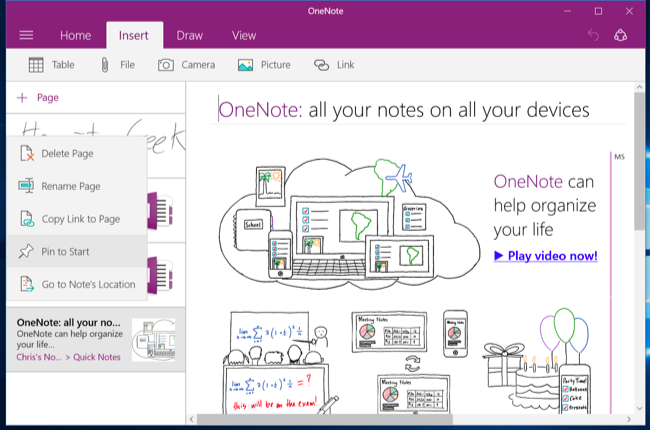Attach a File via its label
Screen dimensions: 650x430
[x=127, y=65]
